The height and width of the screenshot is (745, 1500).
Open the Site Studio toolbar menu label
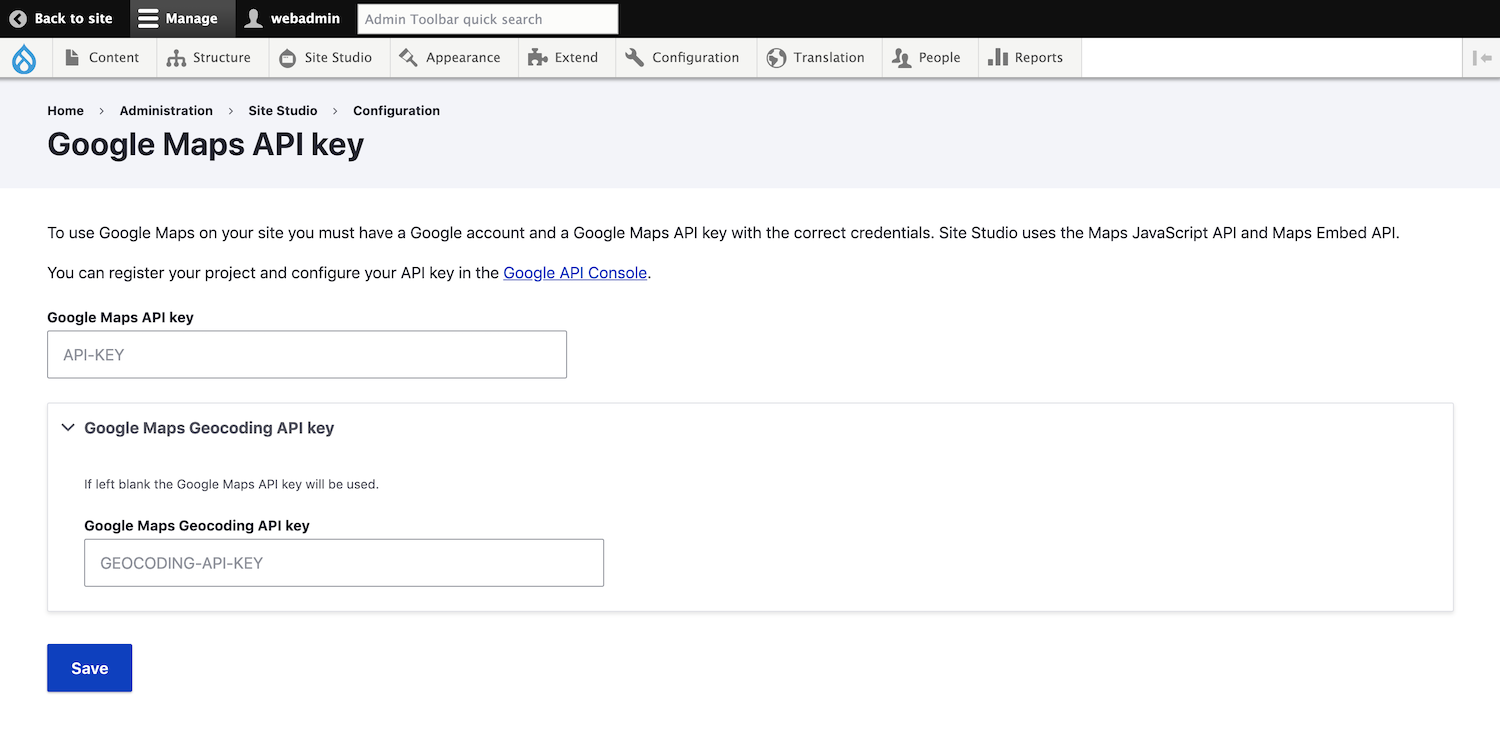pyautogui.click(x=338, y=57)
